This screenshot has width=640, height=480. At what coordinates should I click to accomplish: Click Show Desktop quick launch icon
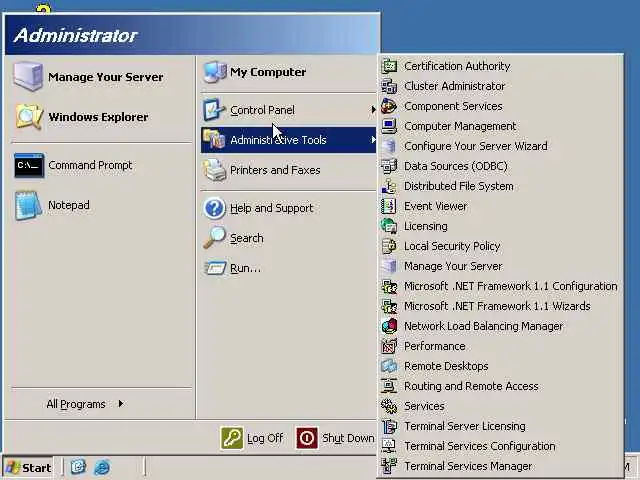[78, 467]
